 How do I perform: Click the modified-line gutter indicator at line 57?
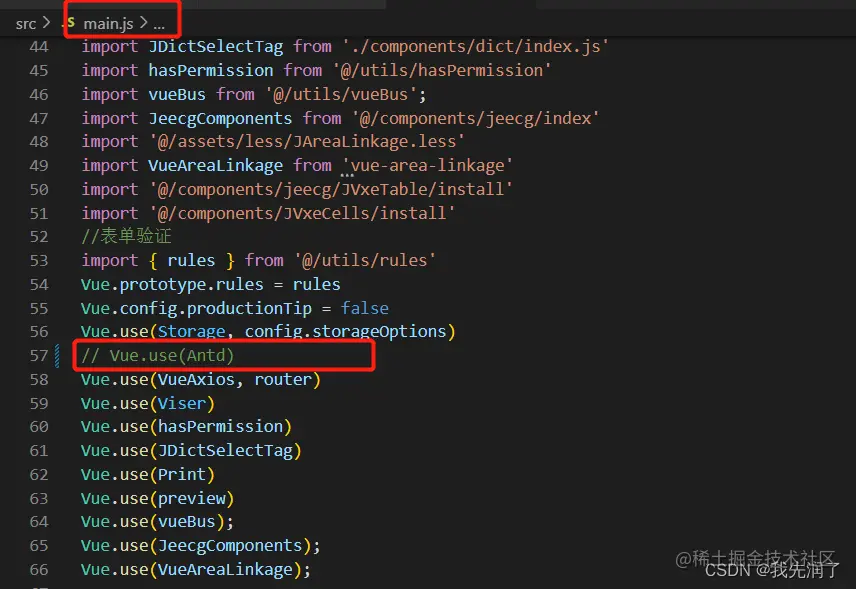point(57,356)
